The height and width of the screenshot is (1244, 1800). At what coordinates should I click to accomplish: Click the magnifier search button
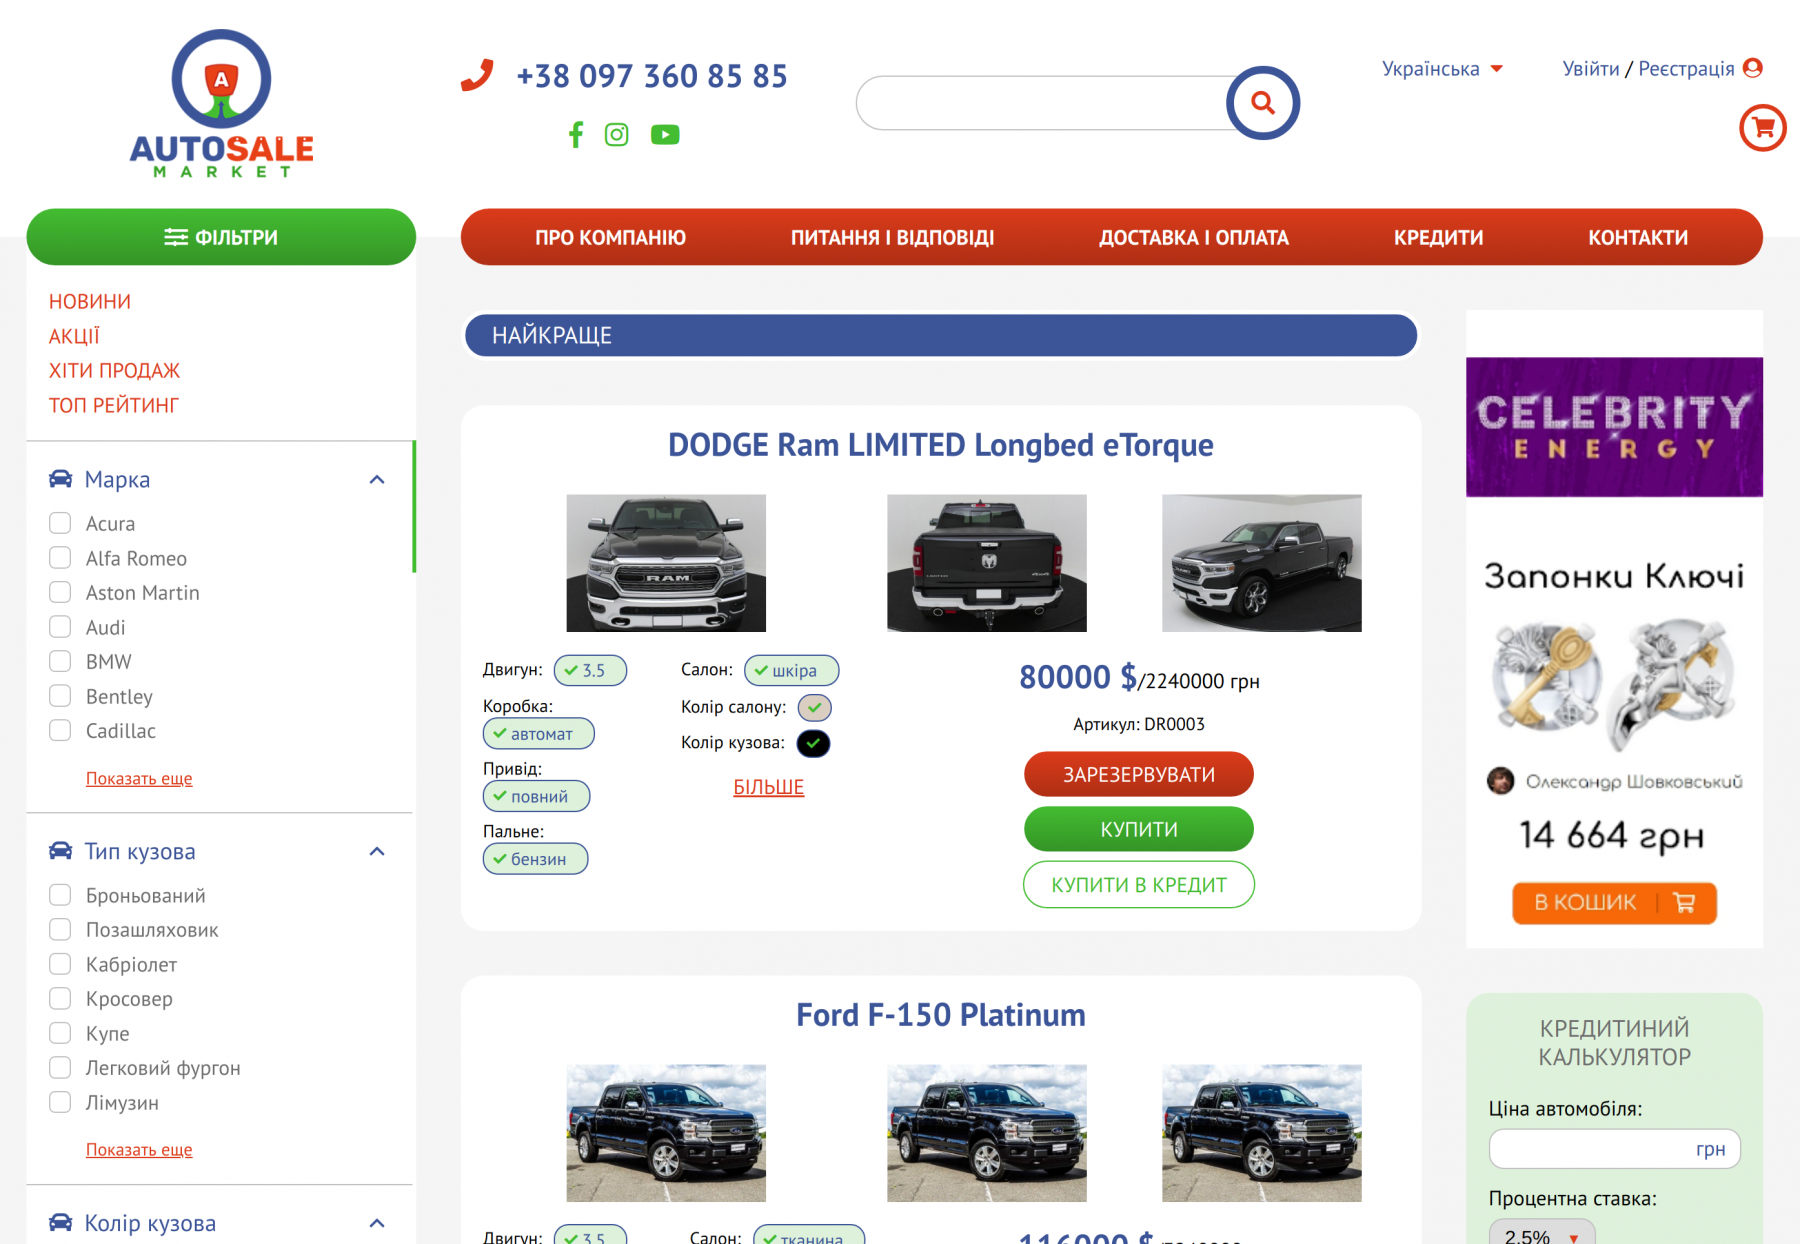click(x=1263, y=103)
